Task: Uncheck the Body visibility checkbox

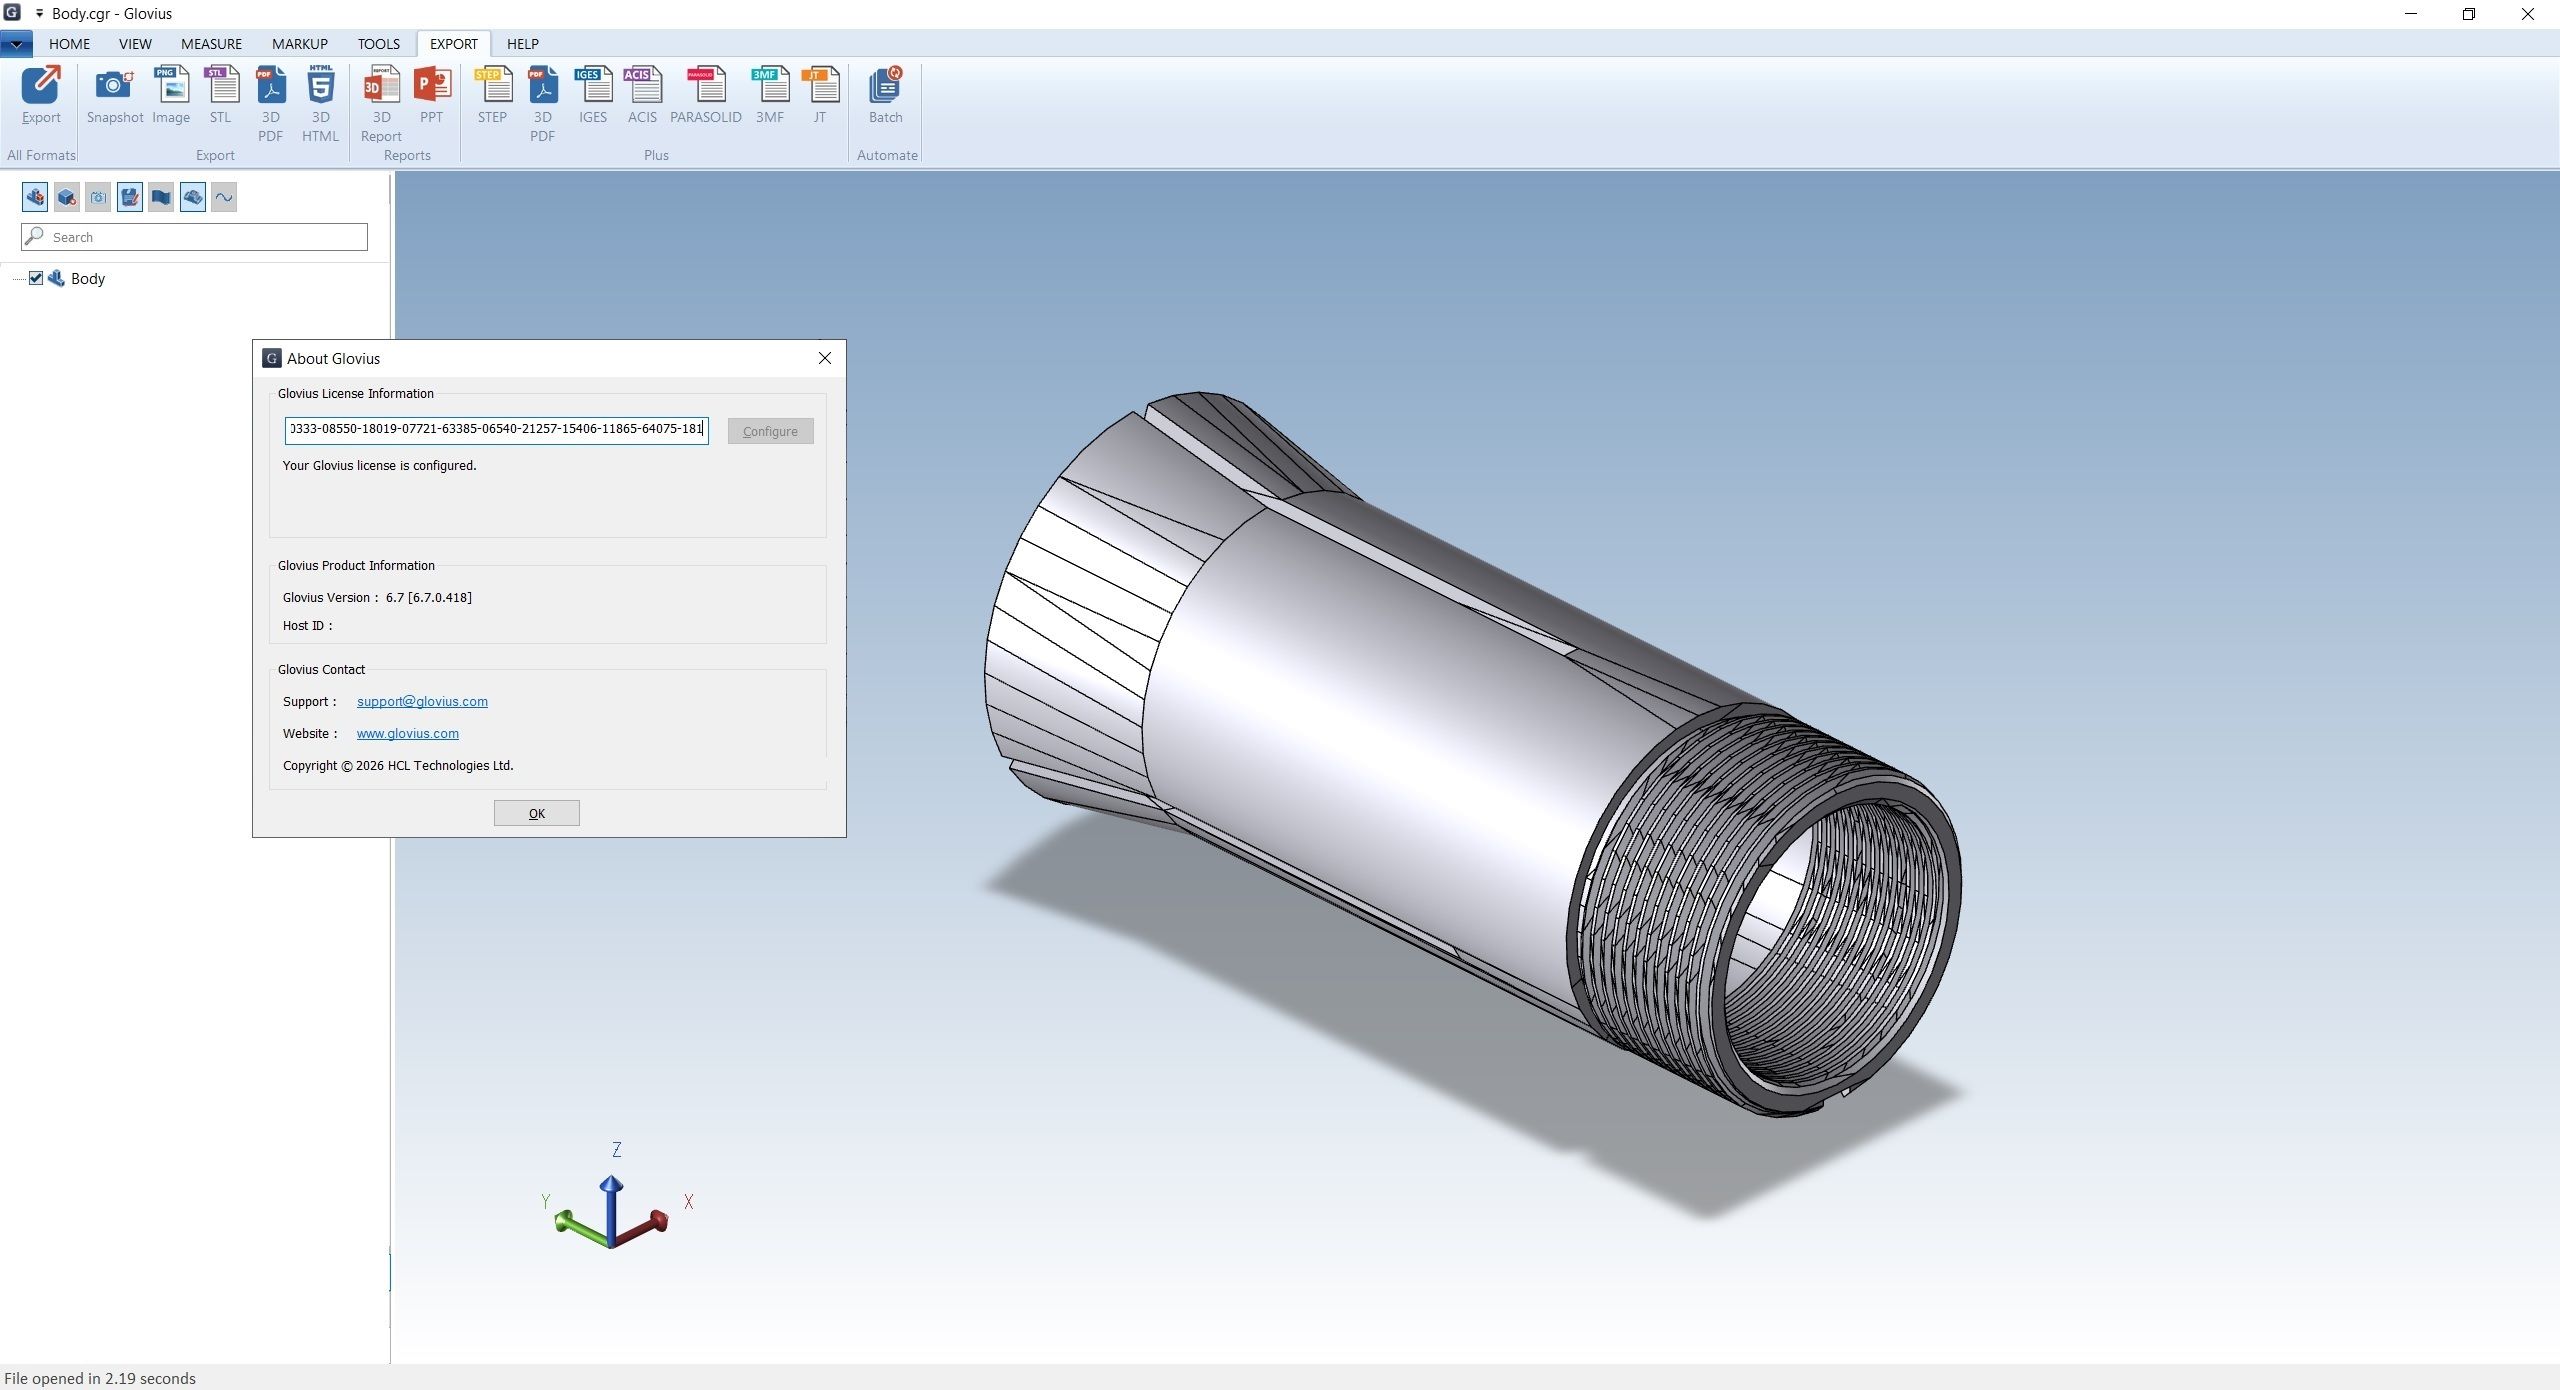Action: (x=36, y=278)
